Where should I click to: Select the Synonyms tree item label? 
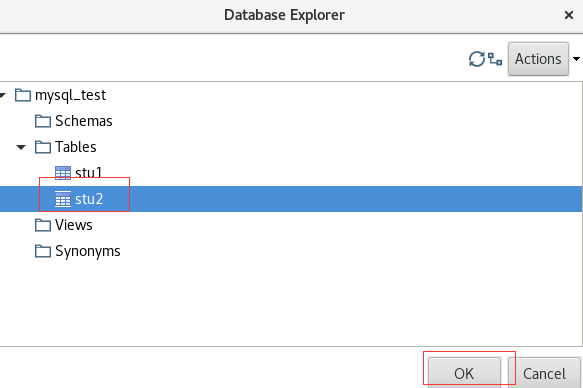coord(88,252)
